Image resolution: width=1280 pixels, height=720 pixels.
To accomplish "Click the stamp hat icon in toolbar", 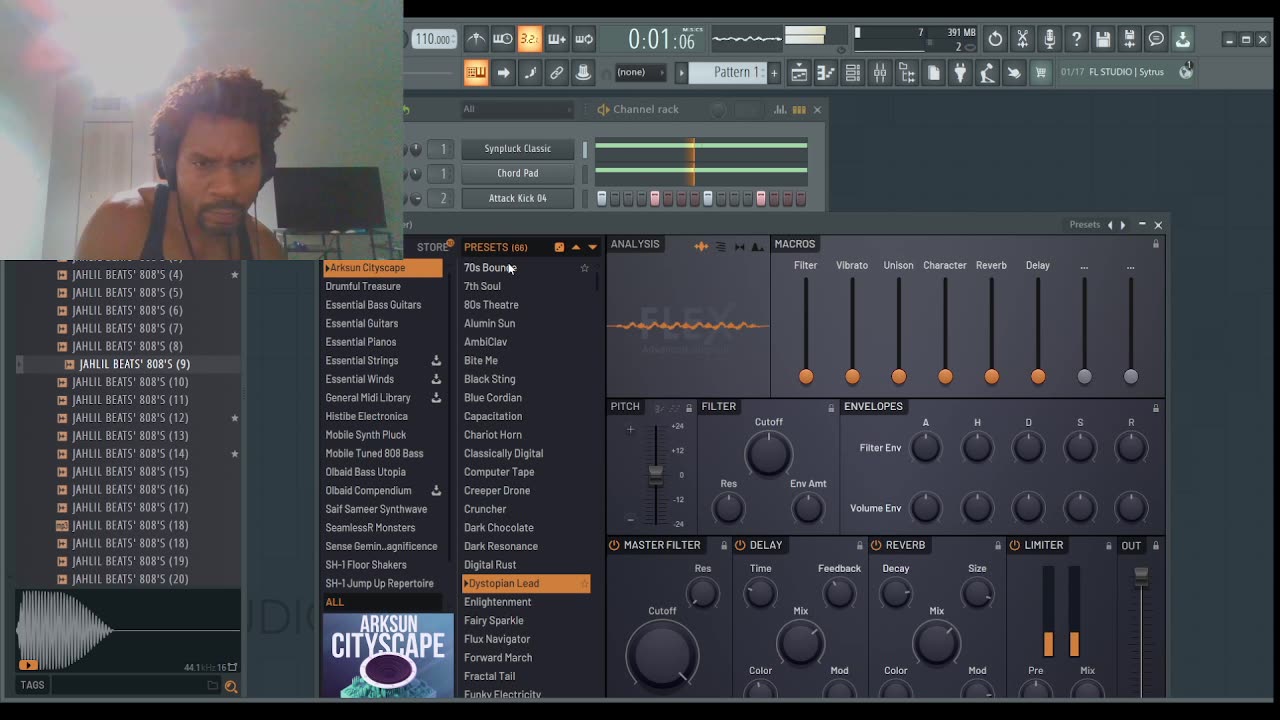I will click(x=584, y=72).
